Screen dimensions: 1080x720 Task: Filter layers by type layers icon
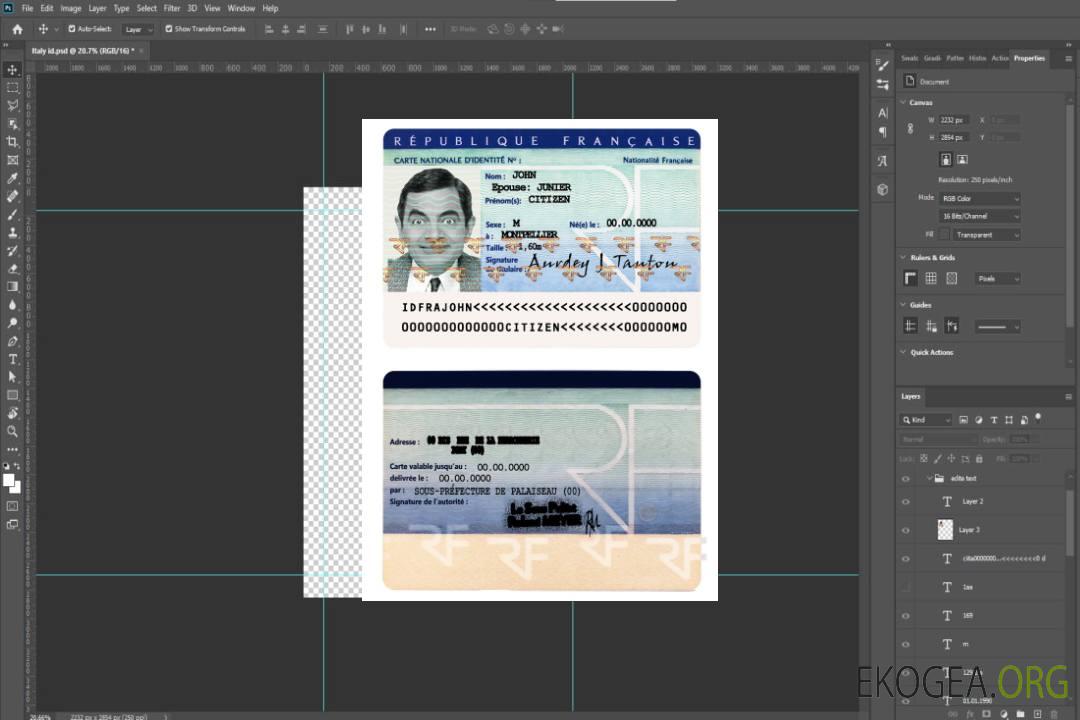click(x=993, y=420)
